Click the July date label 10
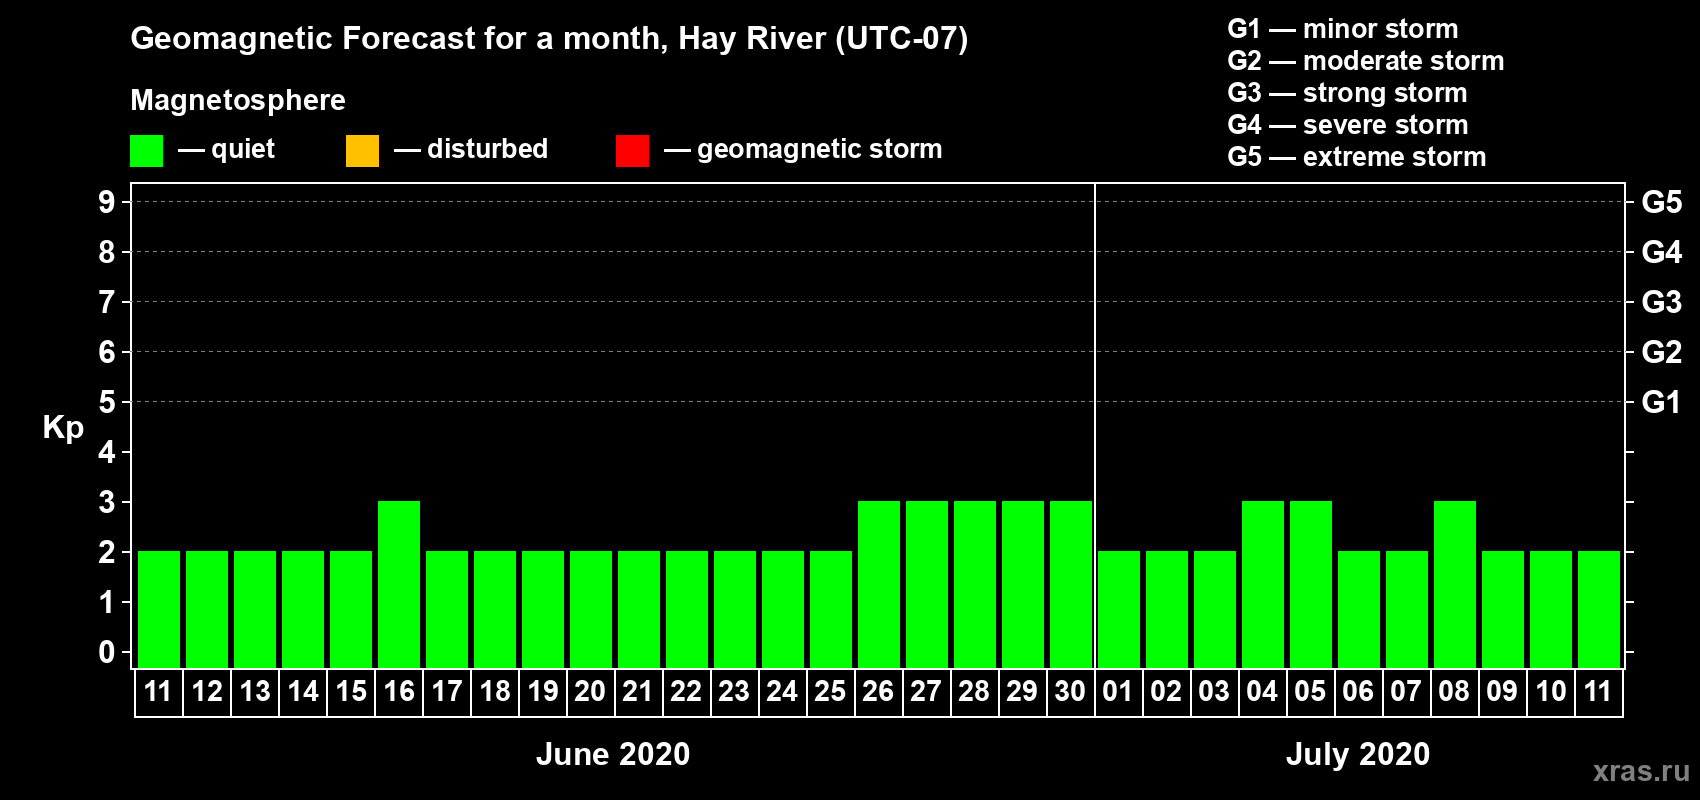 tap(1551, 691)
